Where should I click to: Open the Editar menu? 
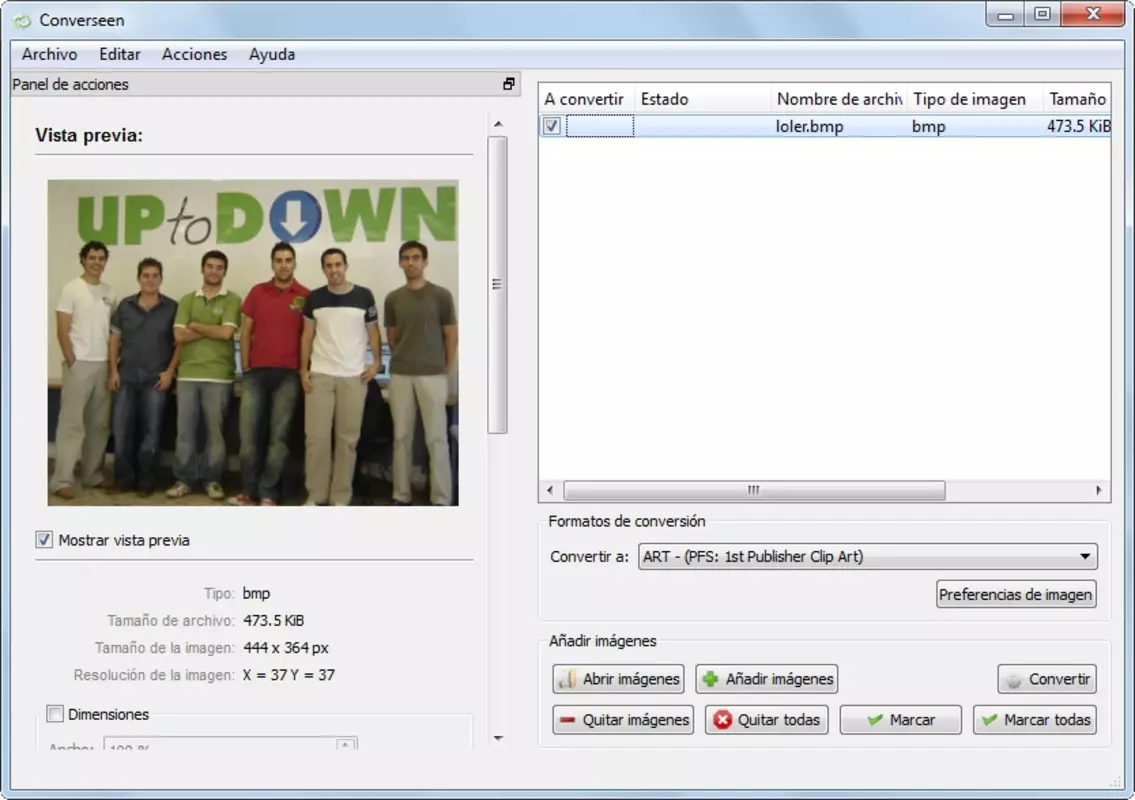119,54
